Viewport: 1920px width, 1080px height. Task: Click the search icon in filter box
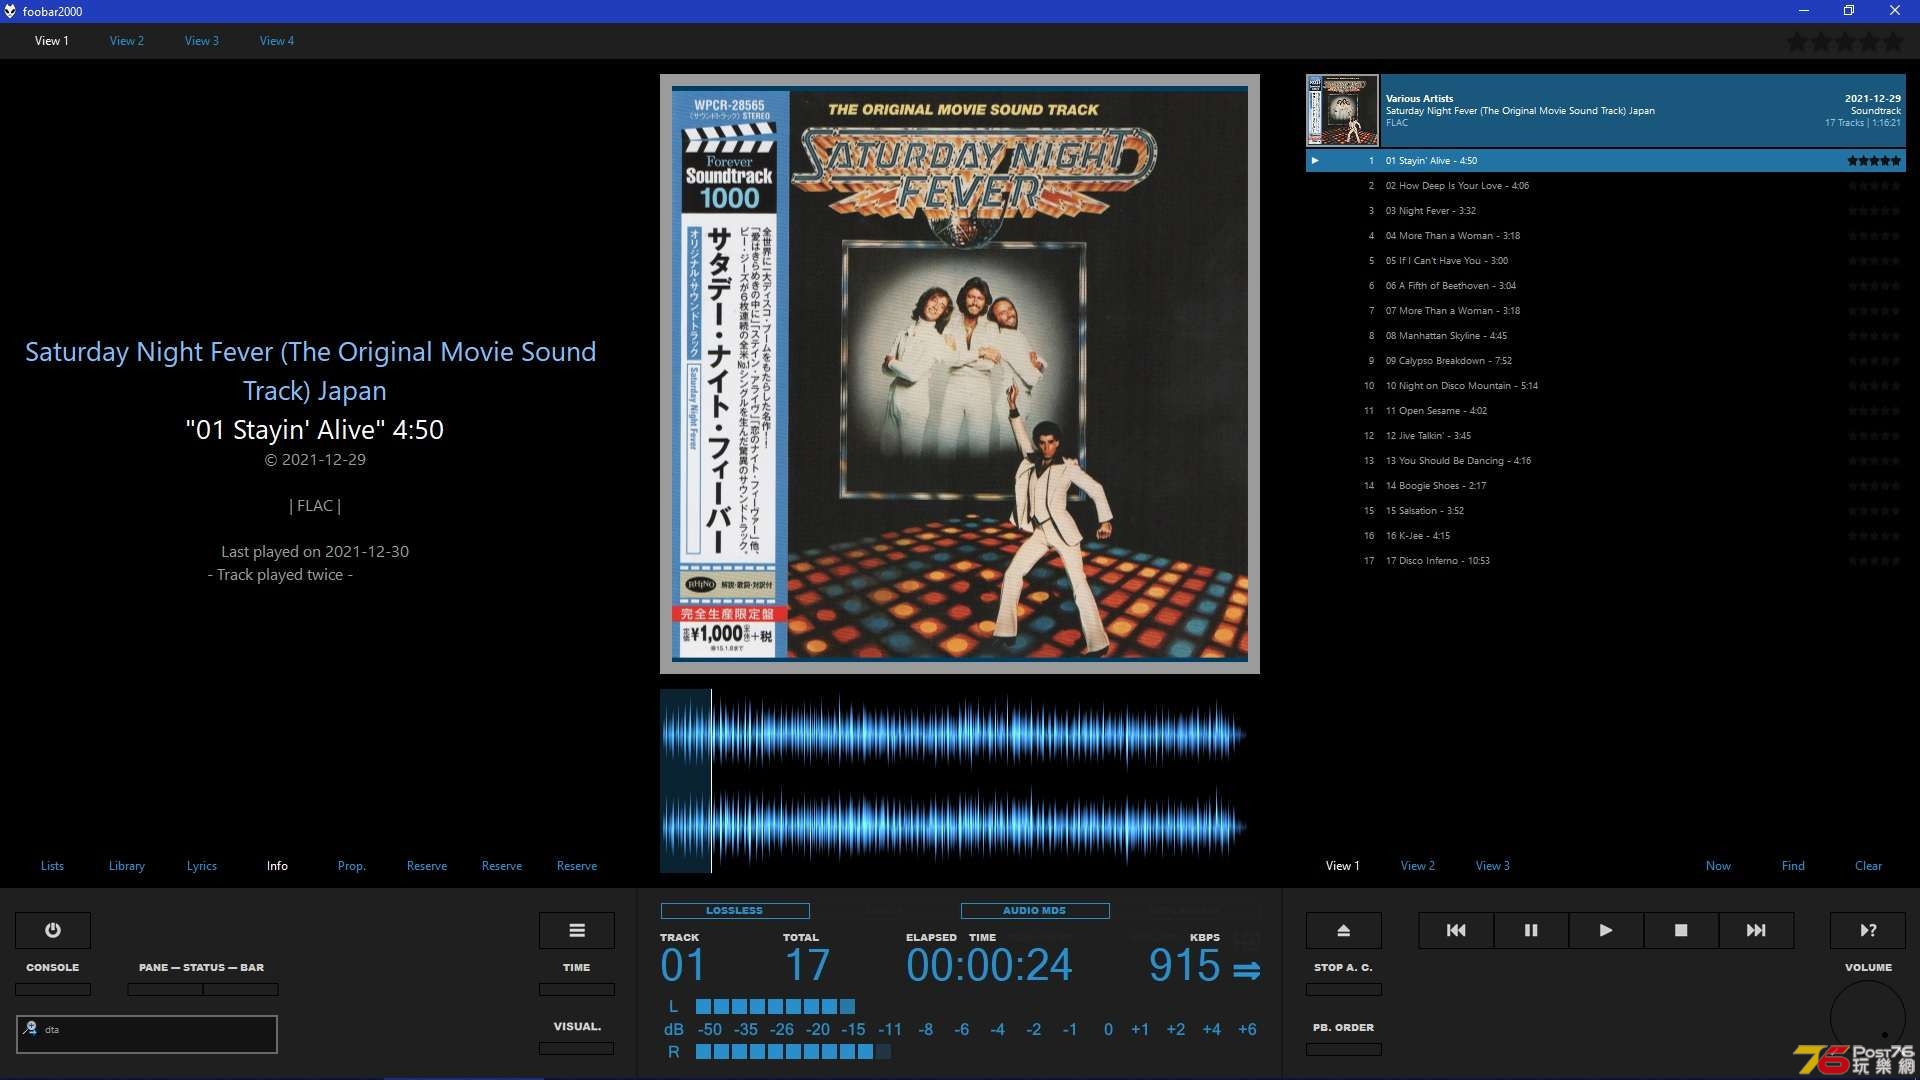point(31,1028)
